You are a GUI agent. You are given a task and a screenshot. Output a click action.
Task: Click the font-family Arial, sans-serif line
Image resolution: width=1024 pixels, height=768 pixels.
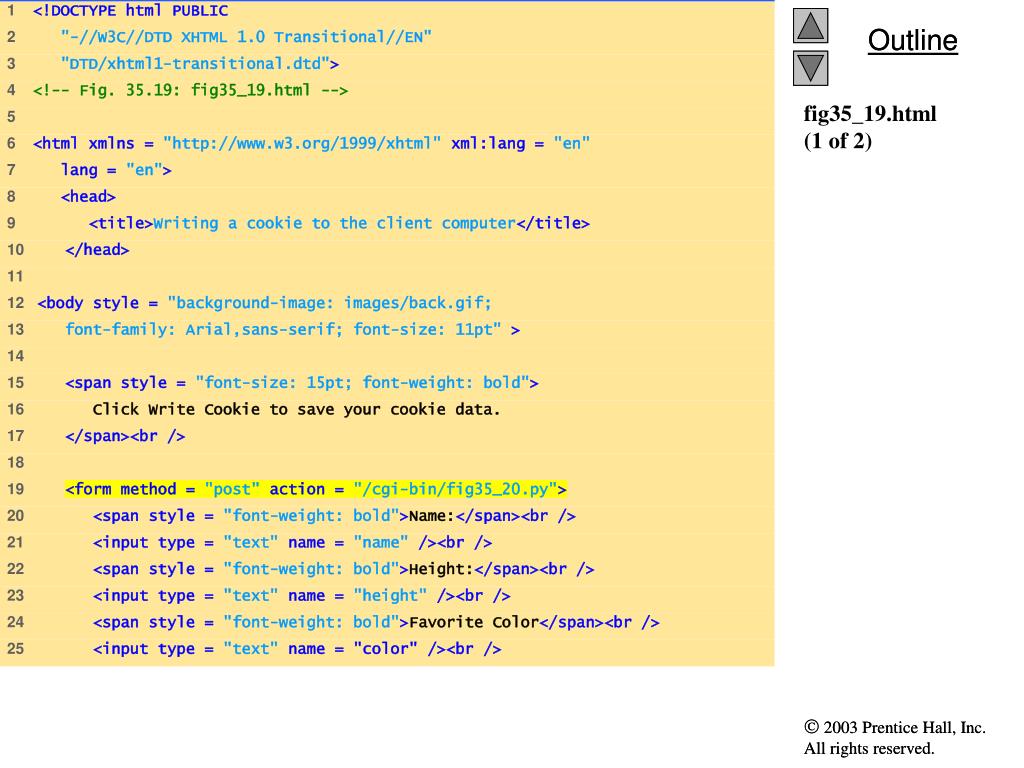pos(293,330)
